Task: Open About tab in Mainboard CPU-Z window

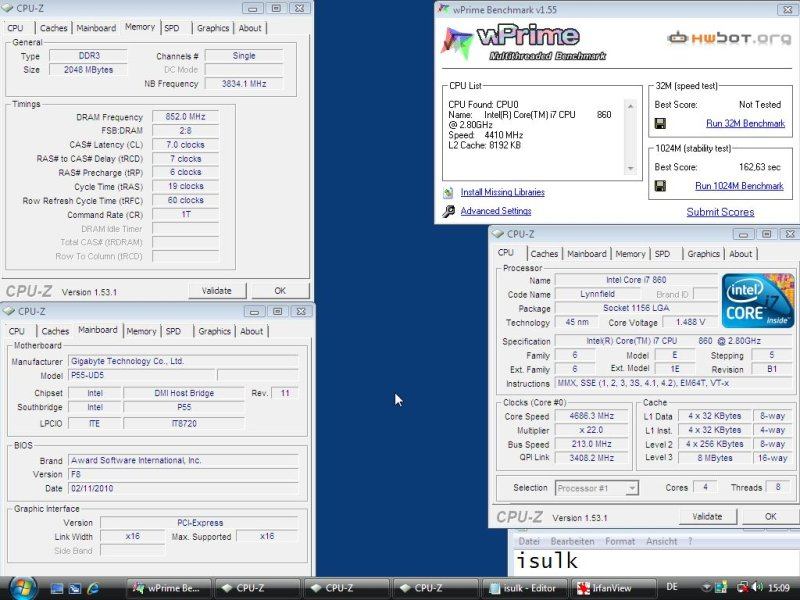Action: pyautogui.click(x=252, y=331)
